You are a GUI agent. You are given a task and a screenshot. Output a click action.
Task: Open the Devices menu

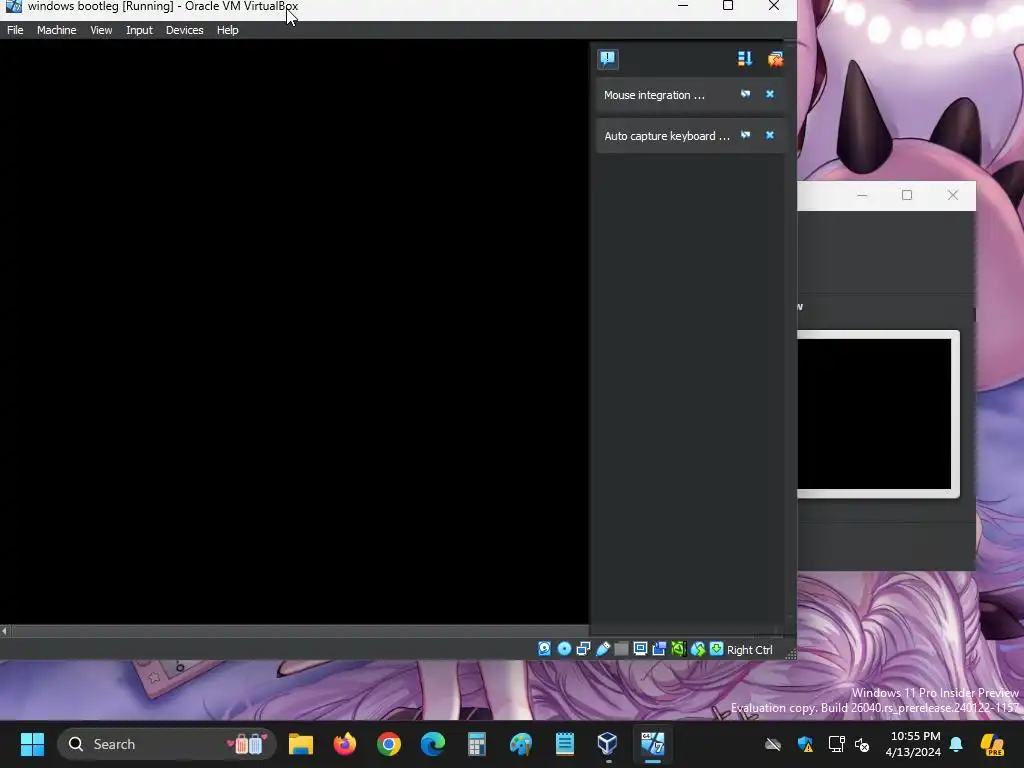point(184,30)
